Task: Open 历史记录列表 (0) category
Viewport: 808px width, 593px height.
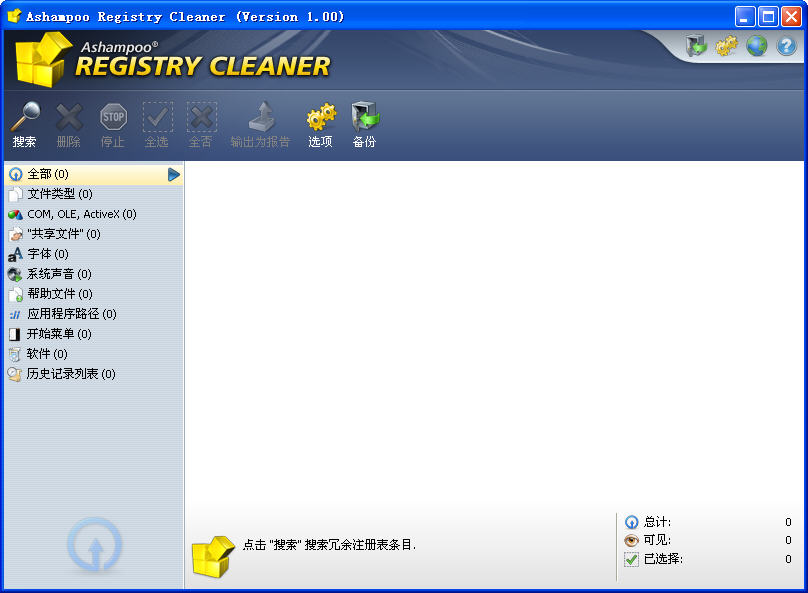Action: click(x=70, y=374)
